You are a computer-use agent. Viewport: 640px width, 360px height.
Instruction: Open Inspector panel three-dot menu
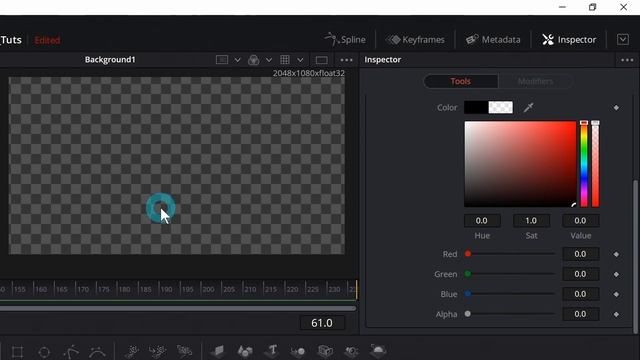click(627, 60)
